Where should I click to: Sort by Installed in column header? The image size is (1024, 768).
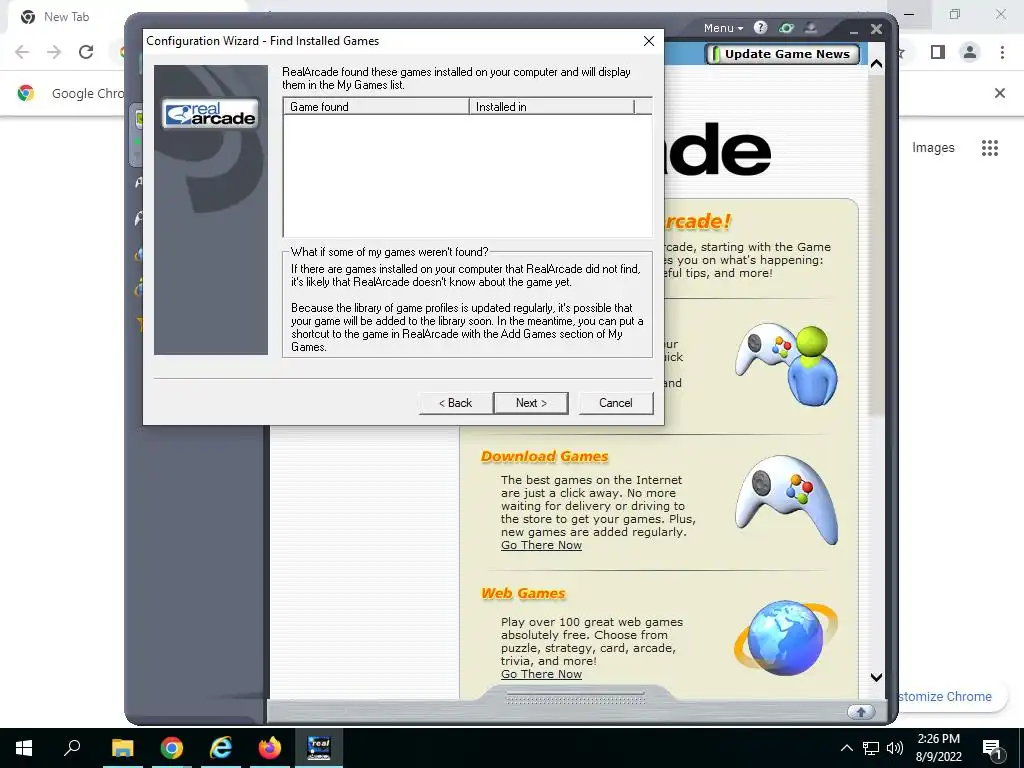click(551, 106)
